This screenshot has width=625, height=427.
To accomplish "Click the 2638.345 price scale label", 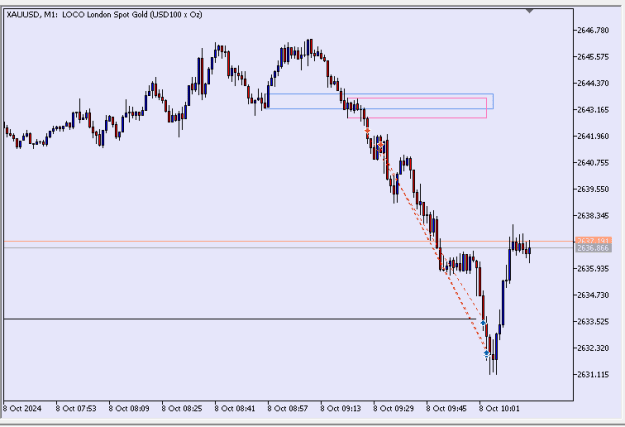I will 593,216.
